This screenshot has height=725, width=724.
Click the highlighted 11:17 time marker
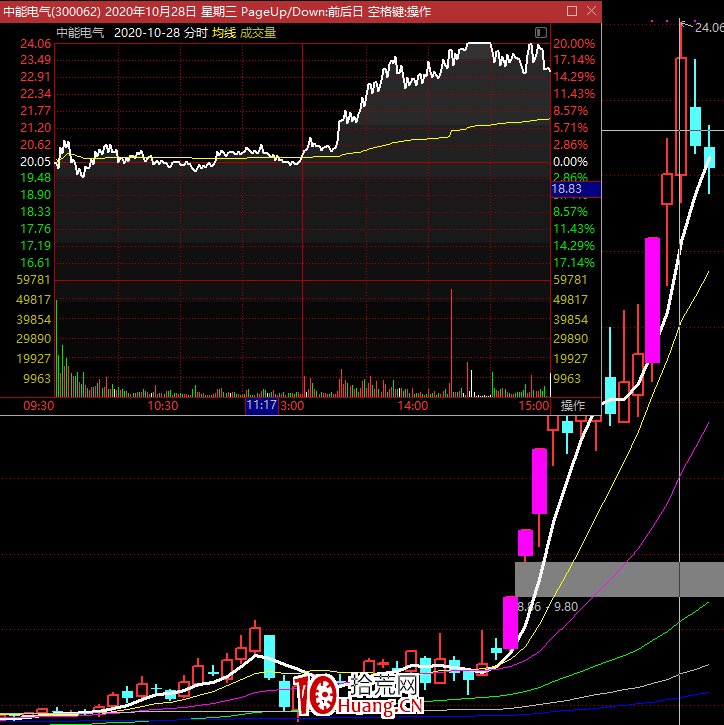262,406
